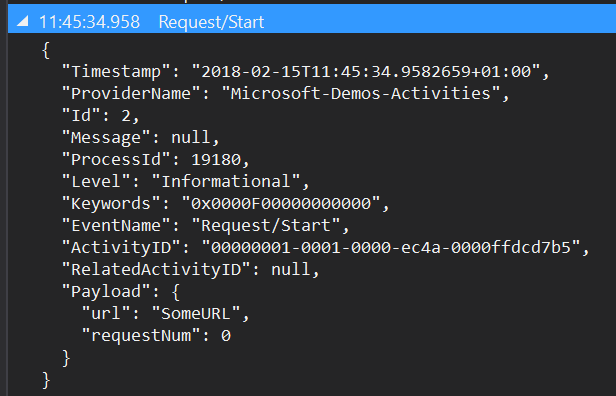Viewport: 616px width, 396px height.
Task: Collapse the Request/Start event entry
Action: (23, 21)
